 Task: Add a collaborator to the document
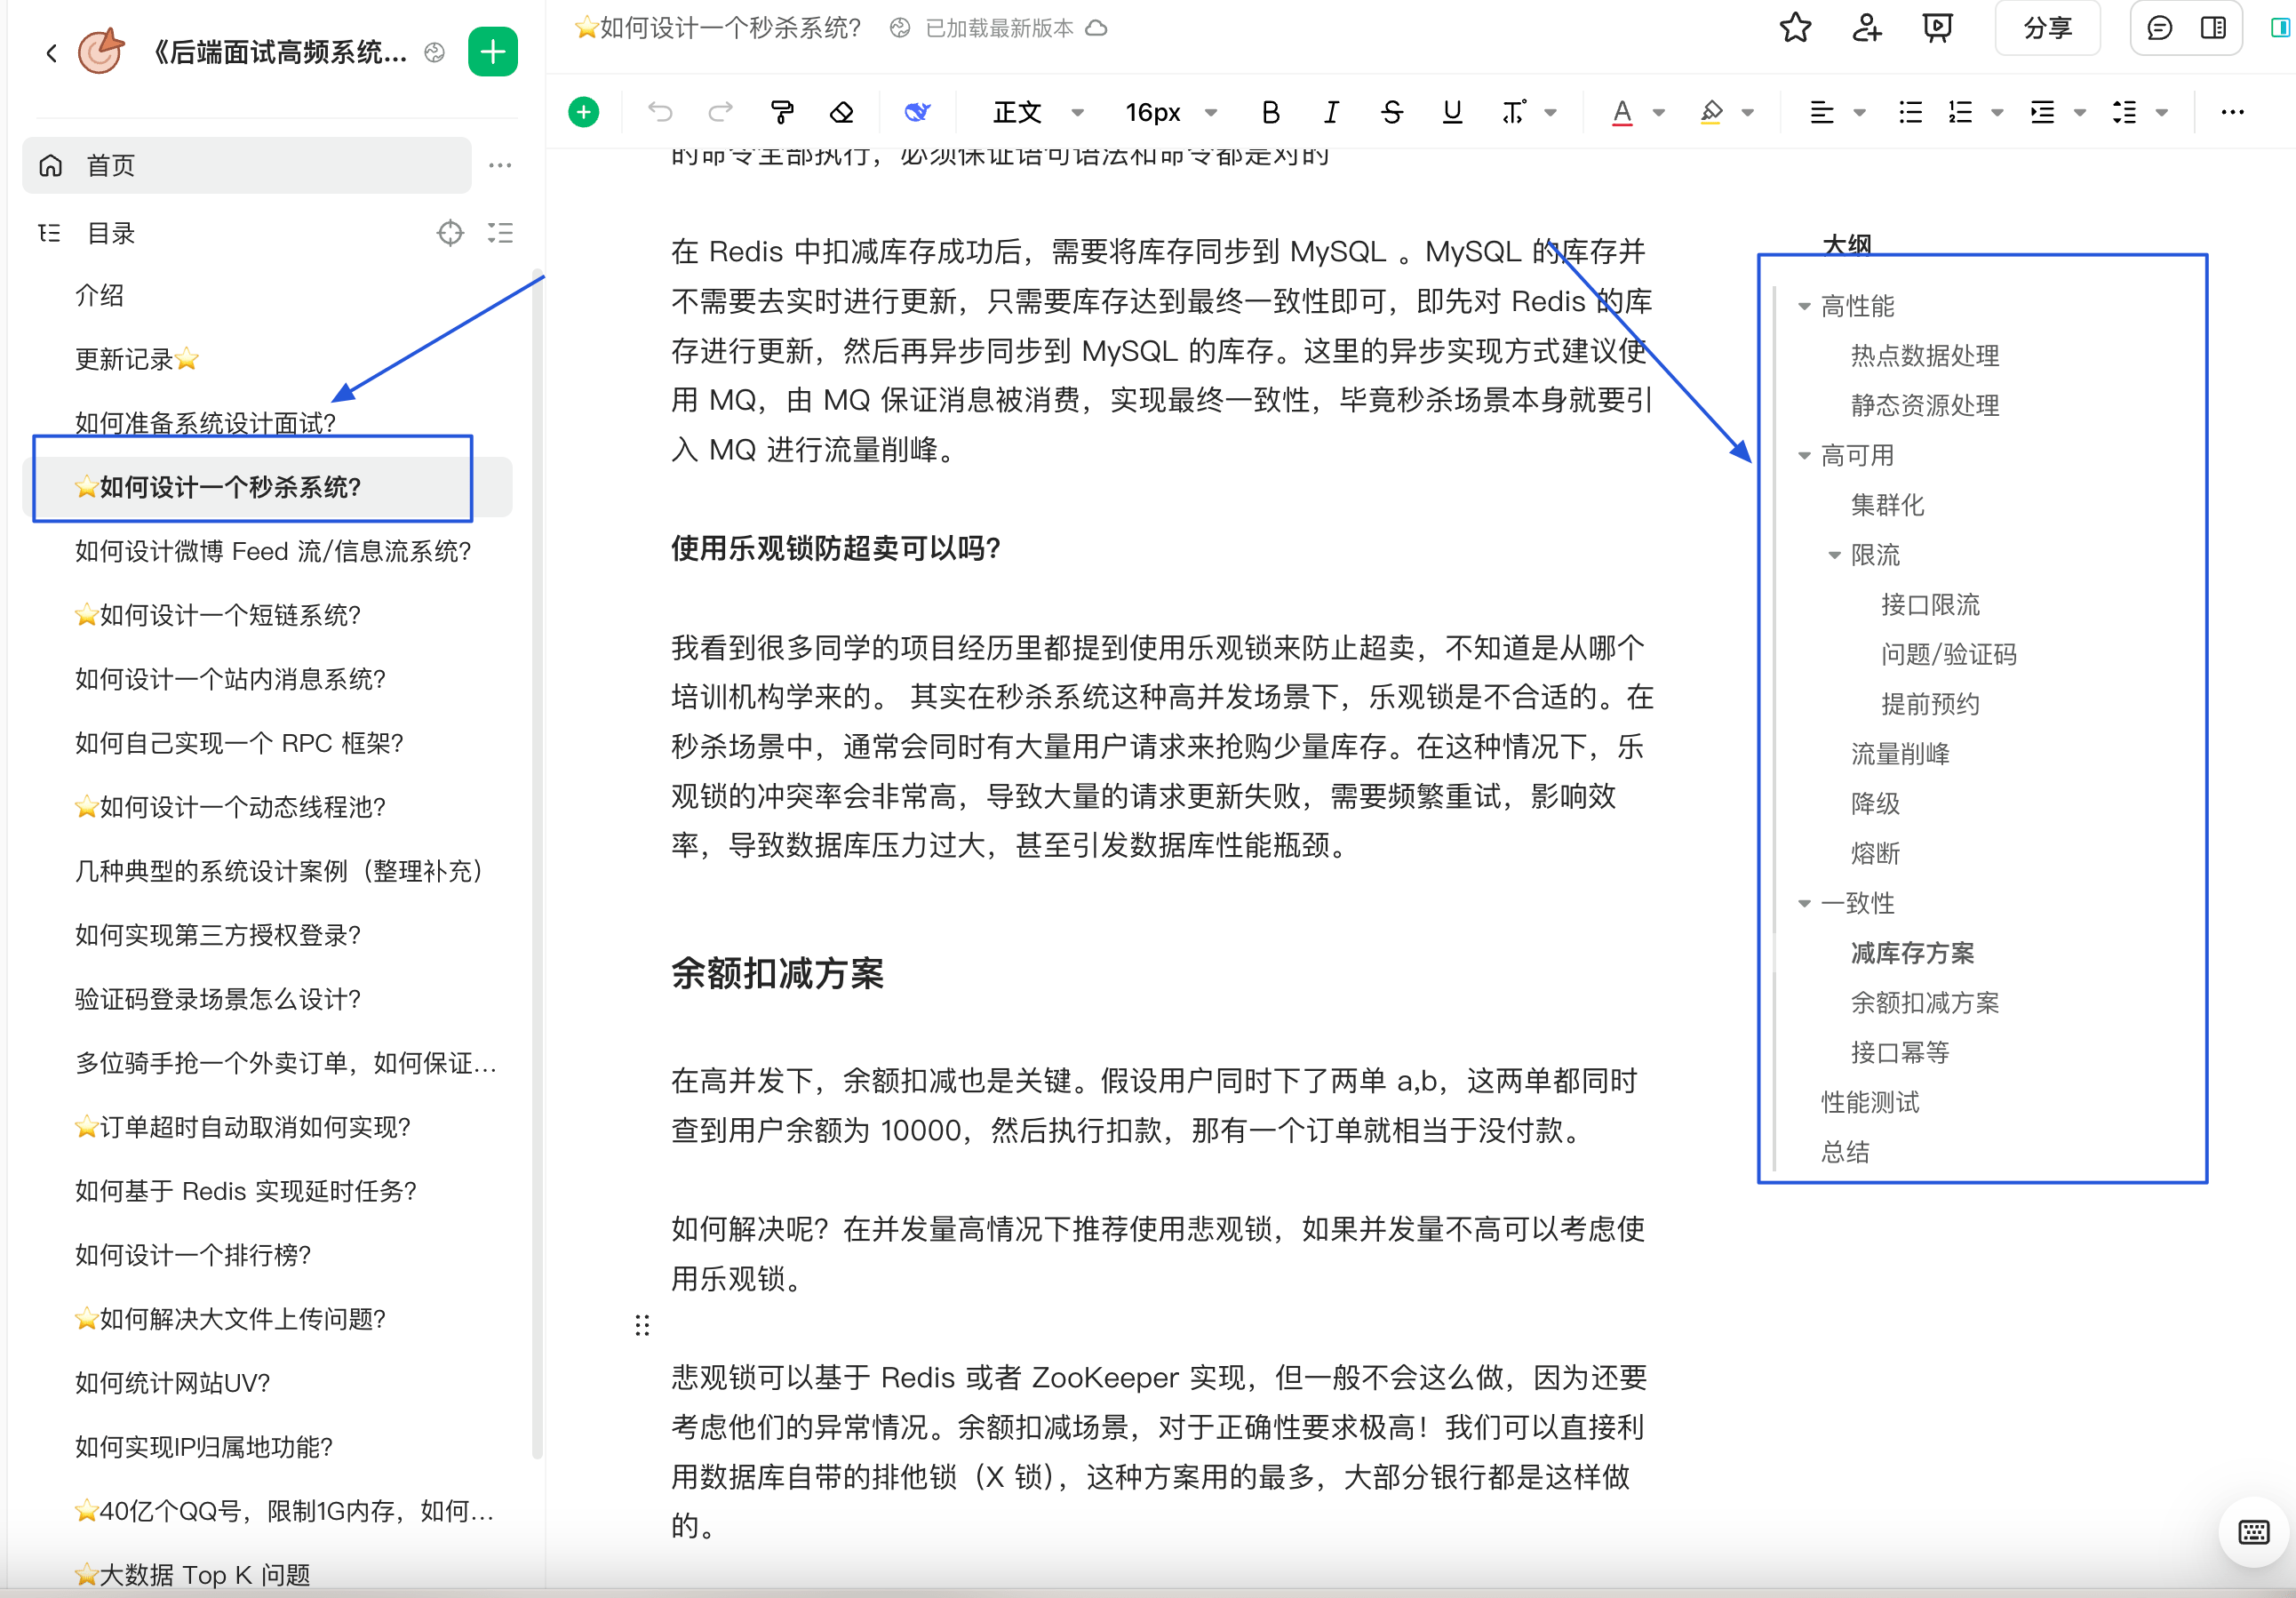point(1866,28)
